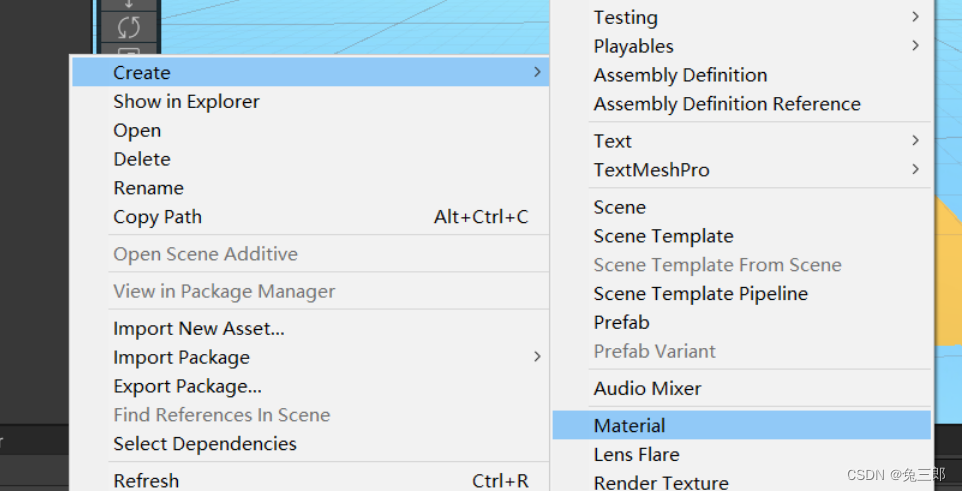Rename the selected asset
The image size is (962, 491).
point(148,188)
